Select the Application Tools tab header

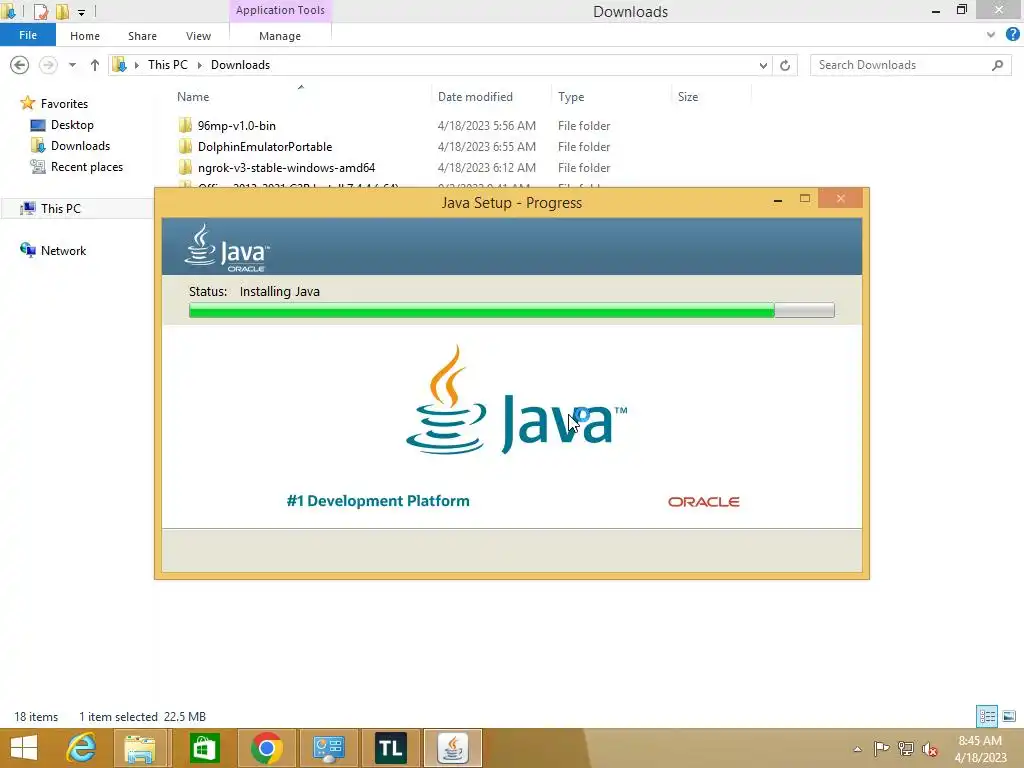point(280,10)
